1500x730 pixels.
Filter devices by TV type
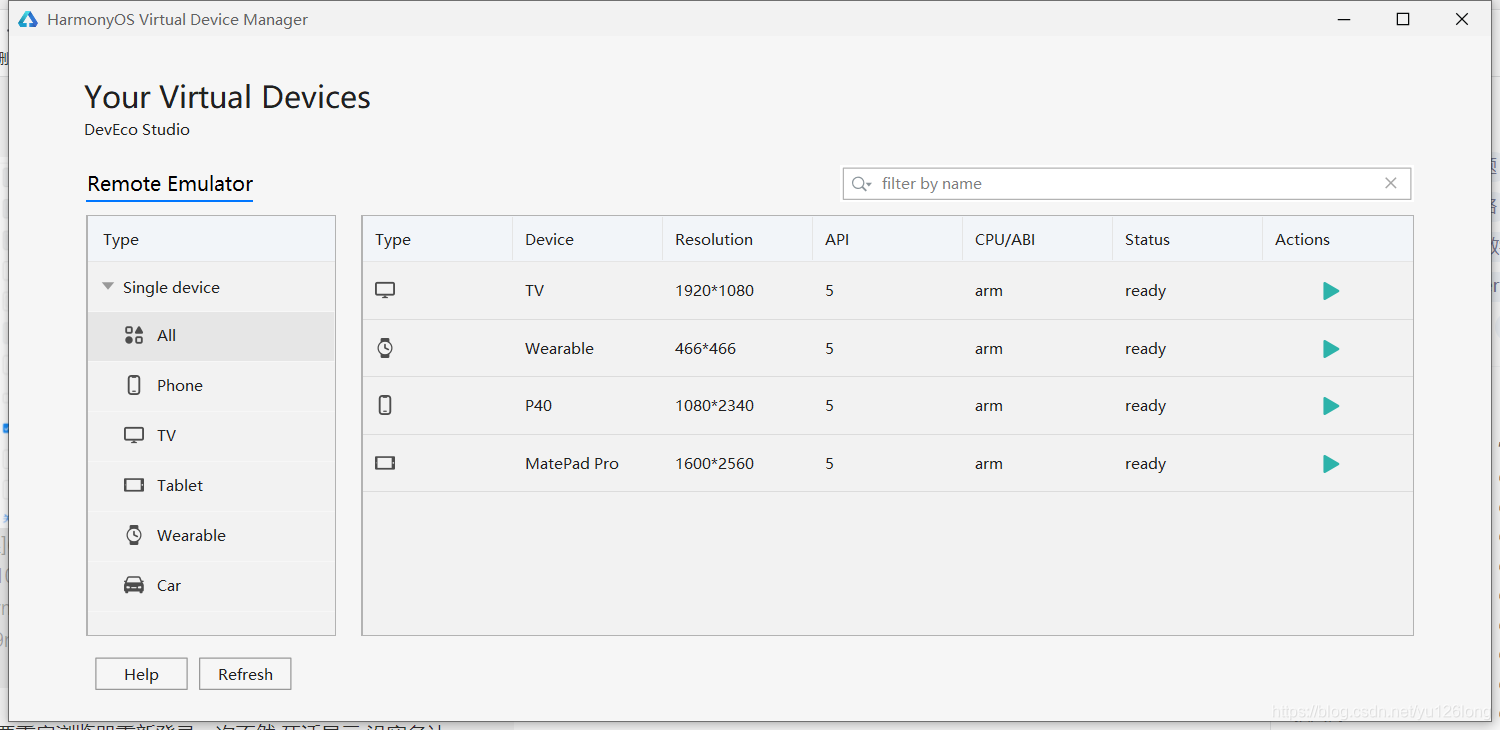(211, 436)
